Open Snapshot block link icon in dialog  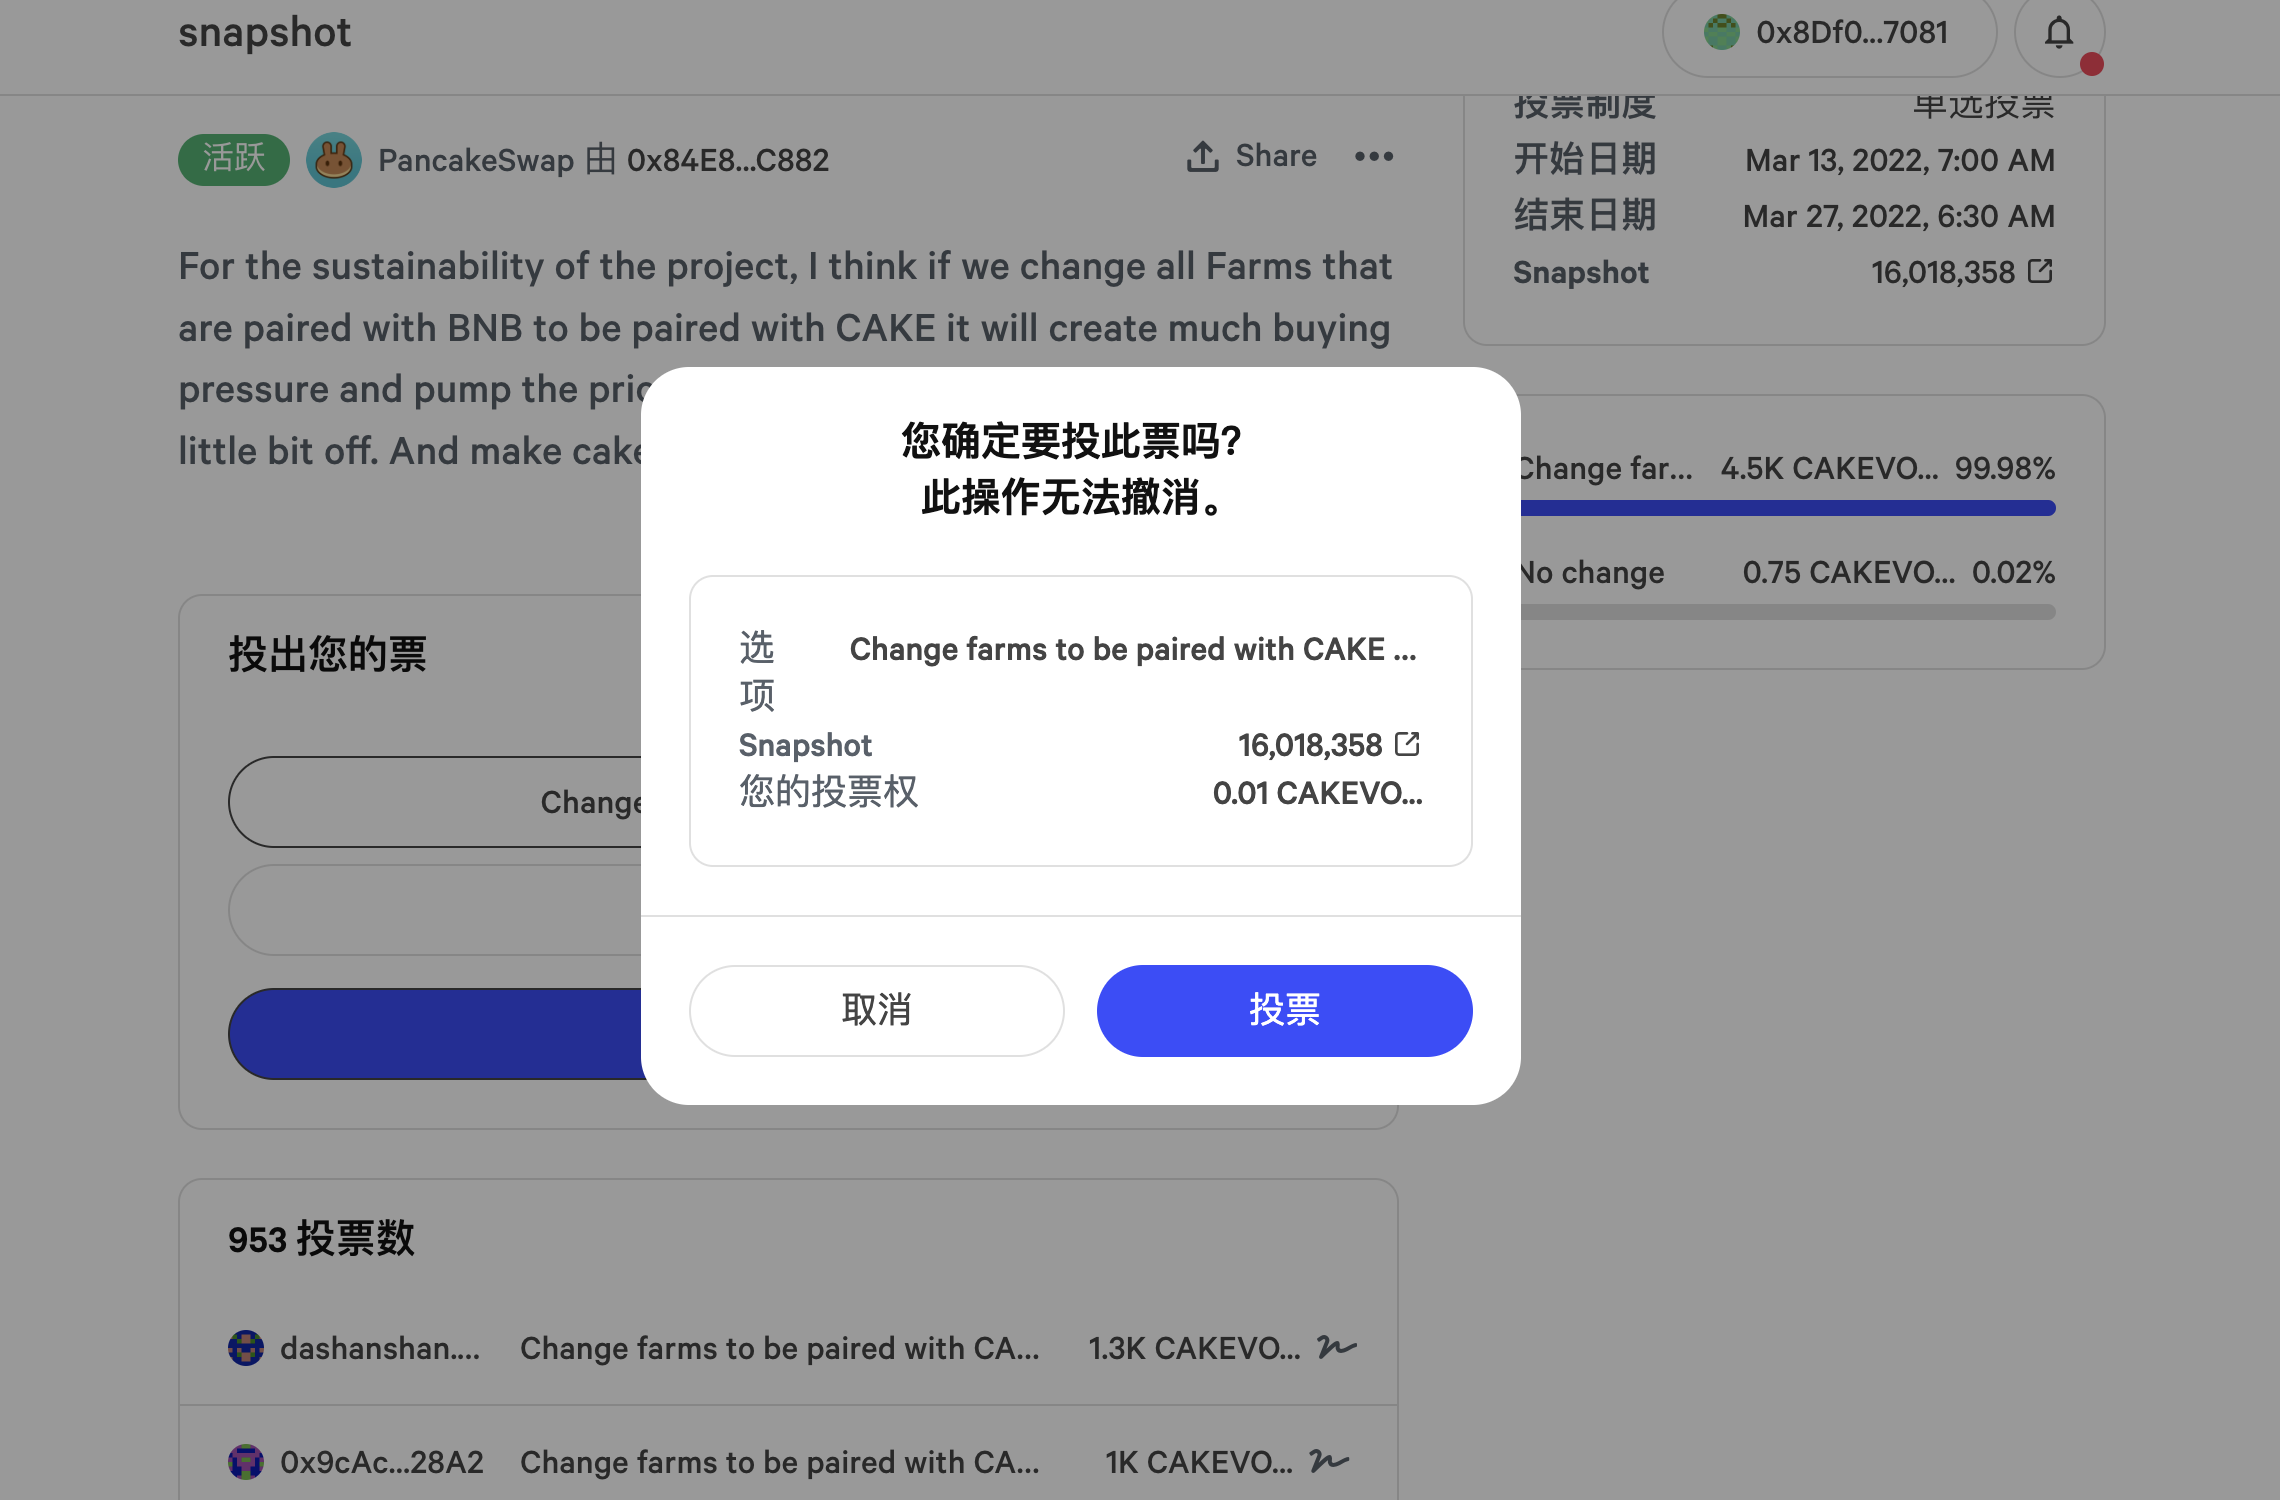tap(1407, 744)
